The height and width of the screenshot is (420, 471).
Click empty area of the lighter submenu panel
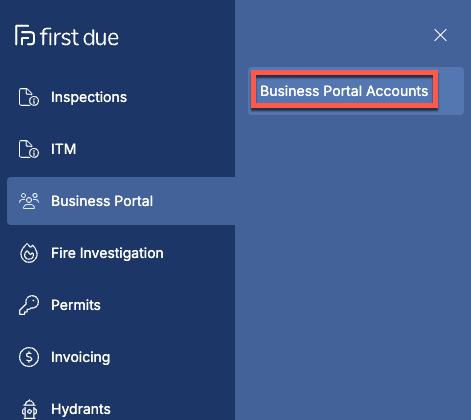click(x=353, y=267)
